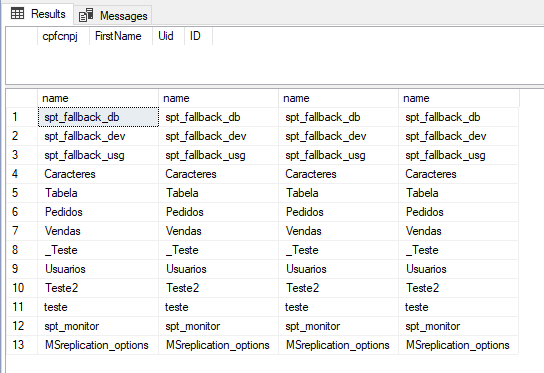
Task: Click spt_monitor cell in fourth name column
Action: 459,326
